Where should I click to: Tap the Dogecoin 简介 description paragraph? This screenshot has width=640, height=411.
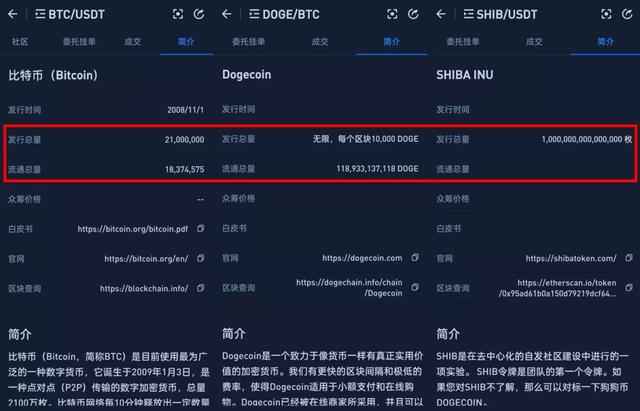point(322,379)
